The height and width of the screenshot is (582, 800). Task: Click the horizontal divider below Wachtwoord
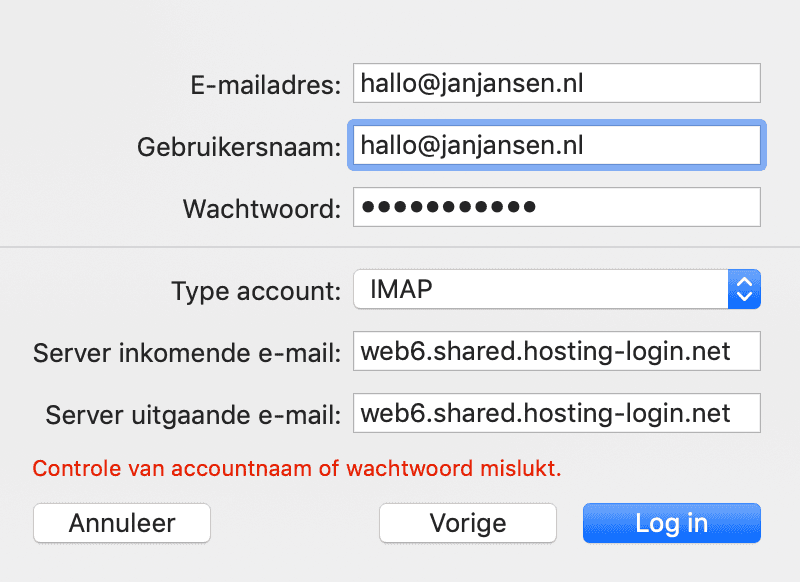[400, 246]
